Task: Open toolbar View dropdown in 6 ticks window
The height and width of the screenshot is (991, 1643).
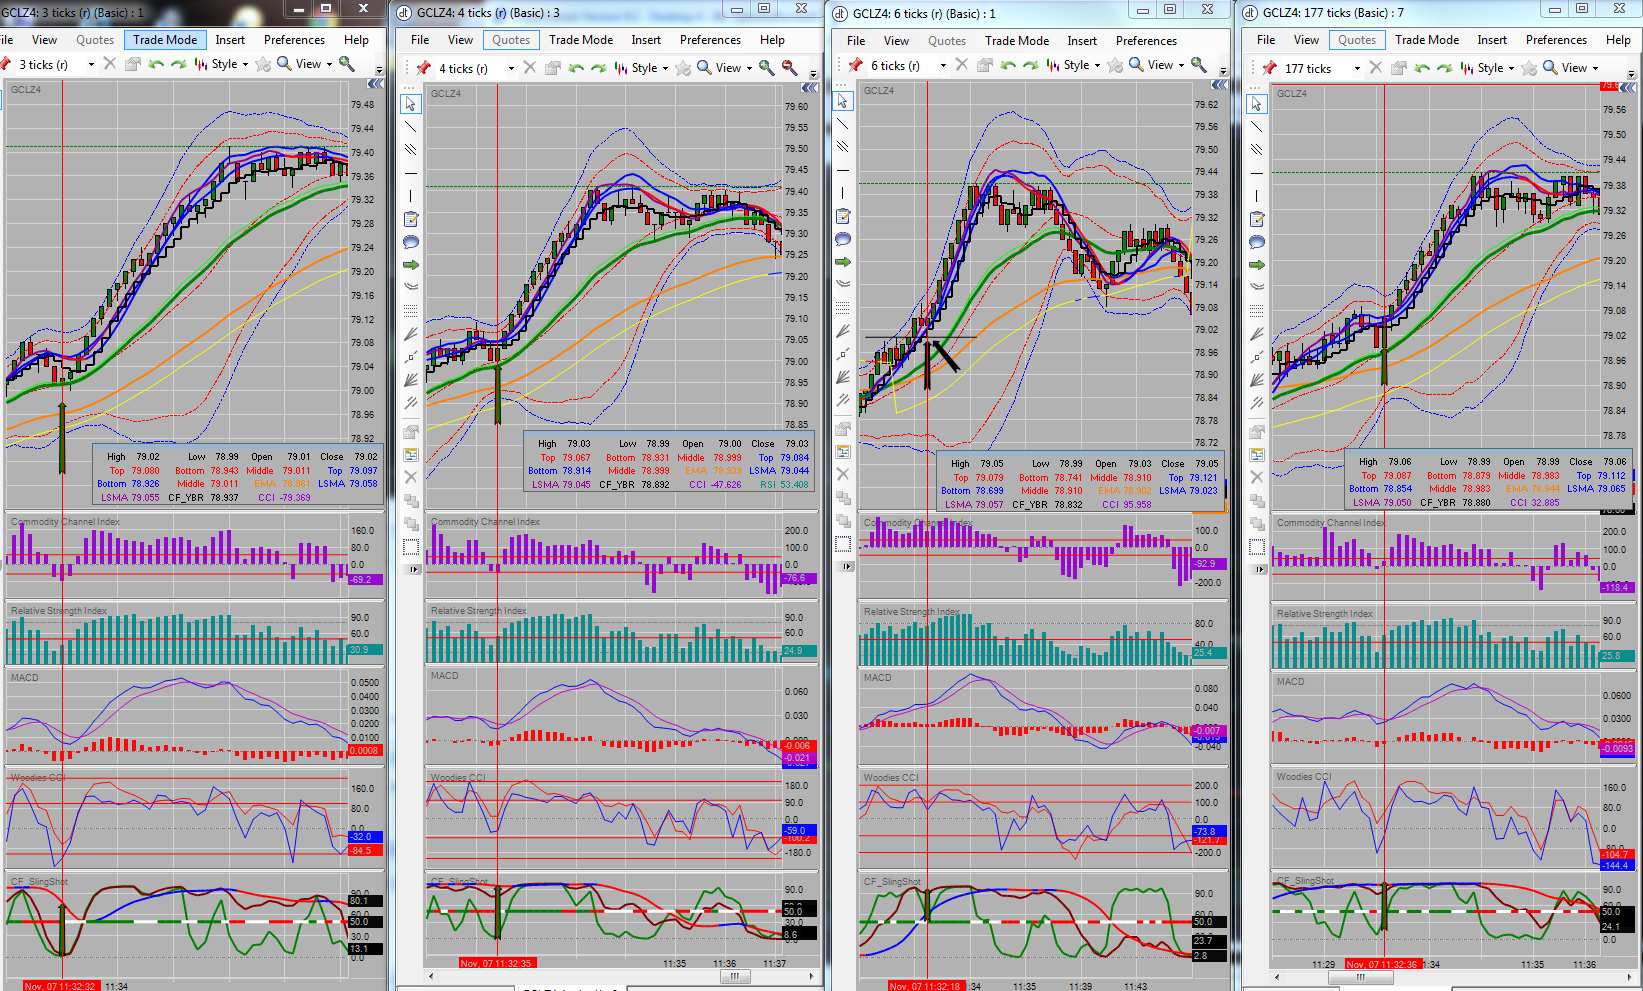Action: click(x=1181, y=65)
